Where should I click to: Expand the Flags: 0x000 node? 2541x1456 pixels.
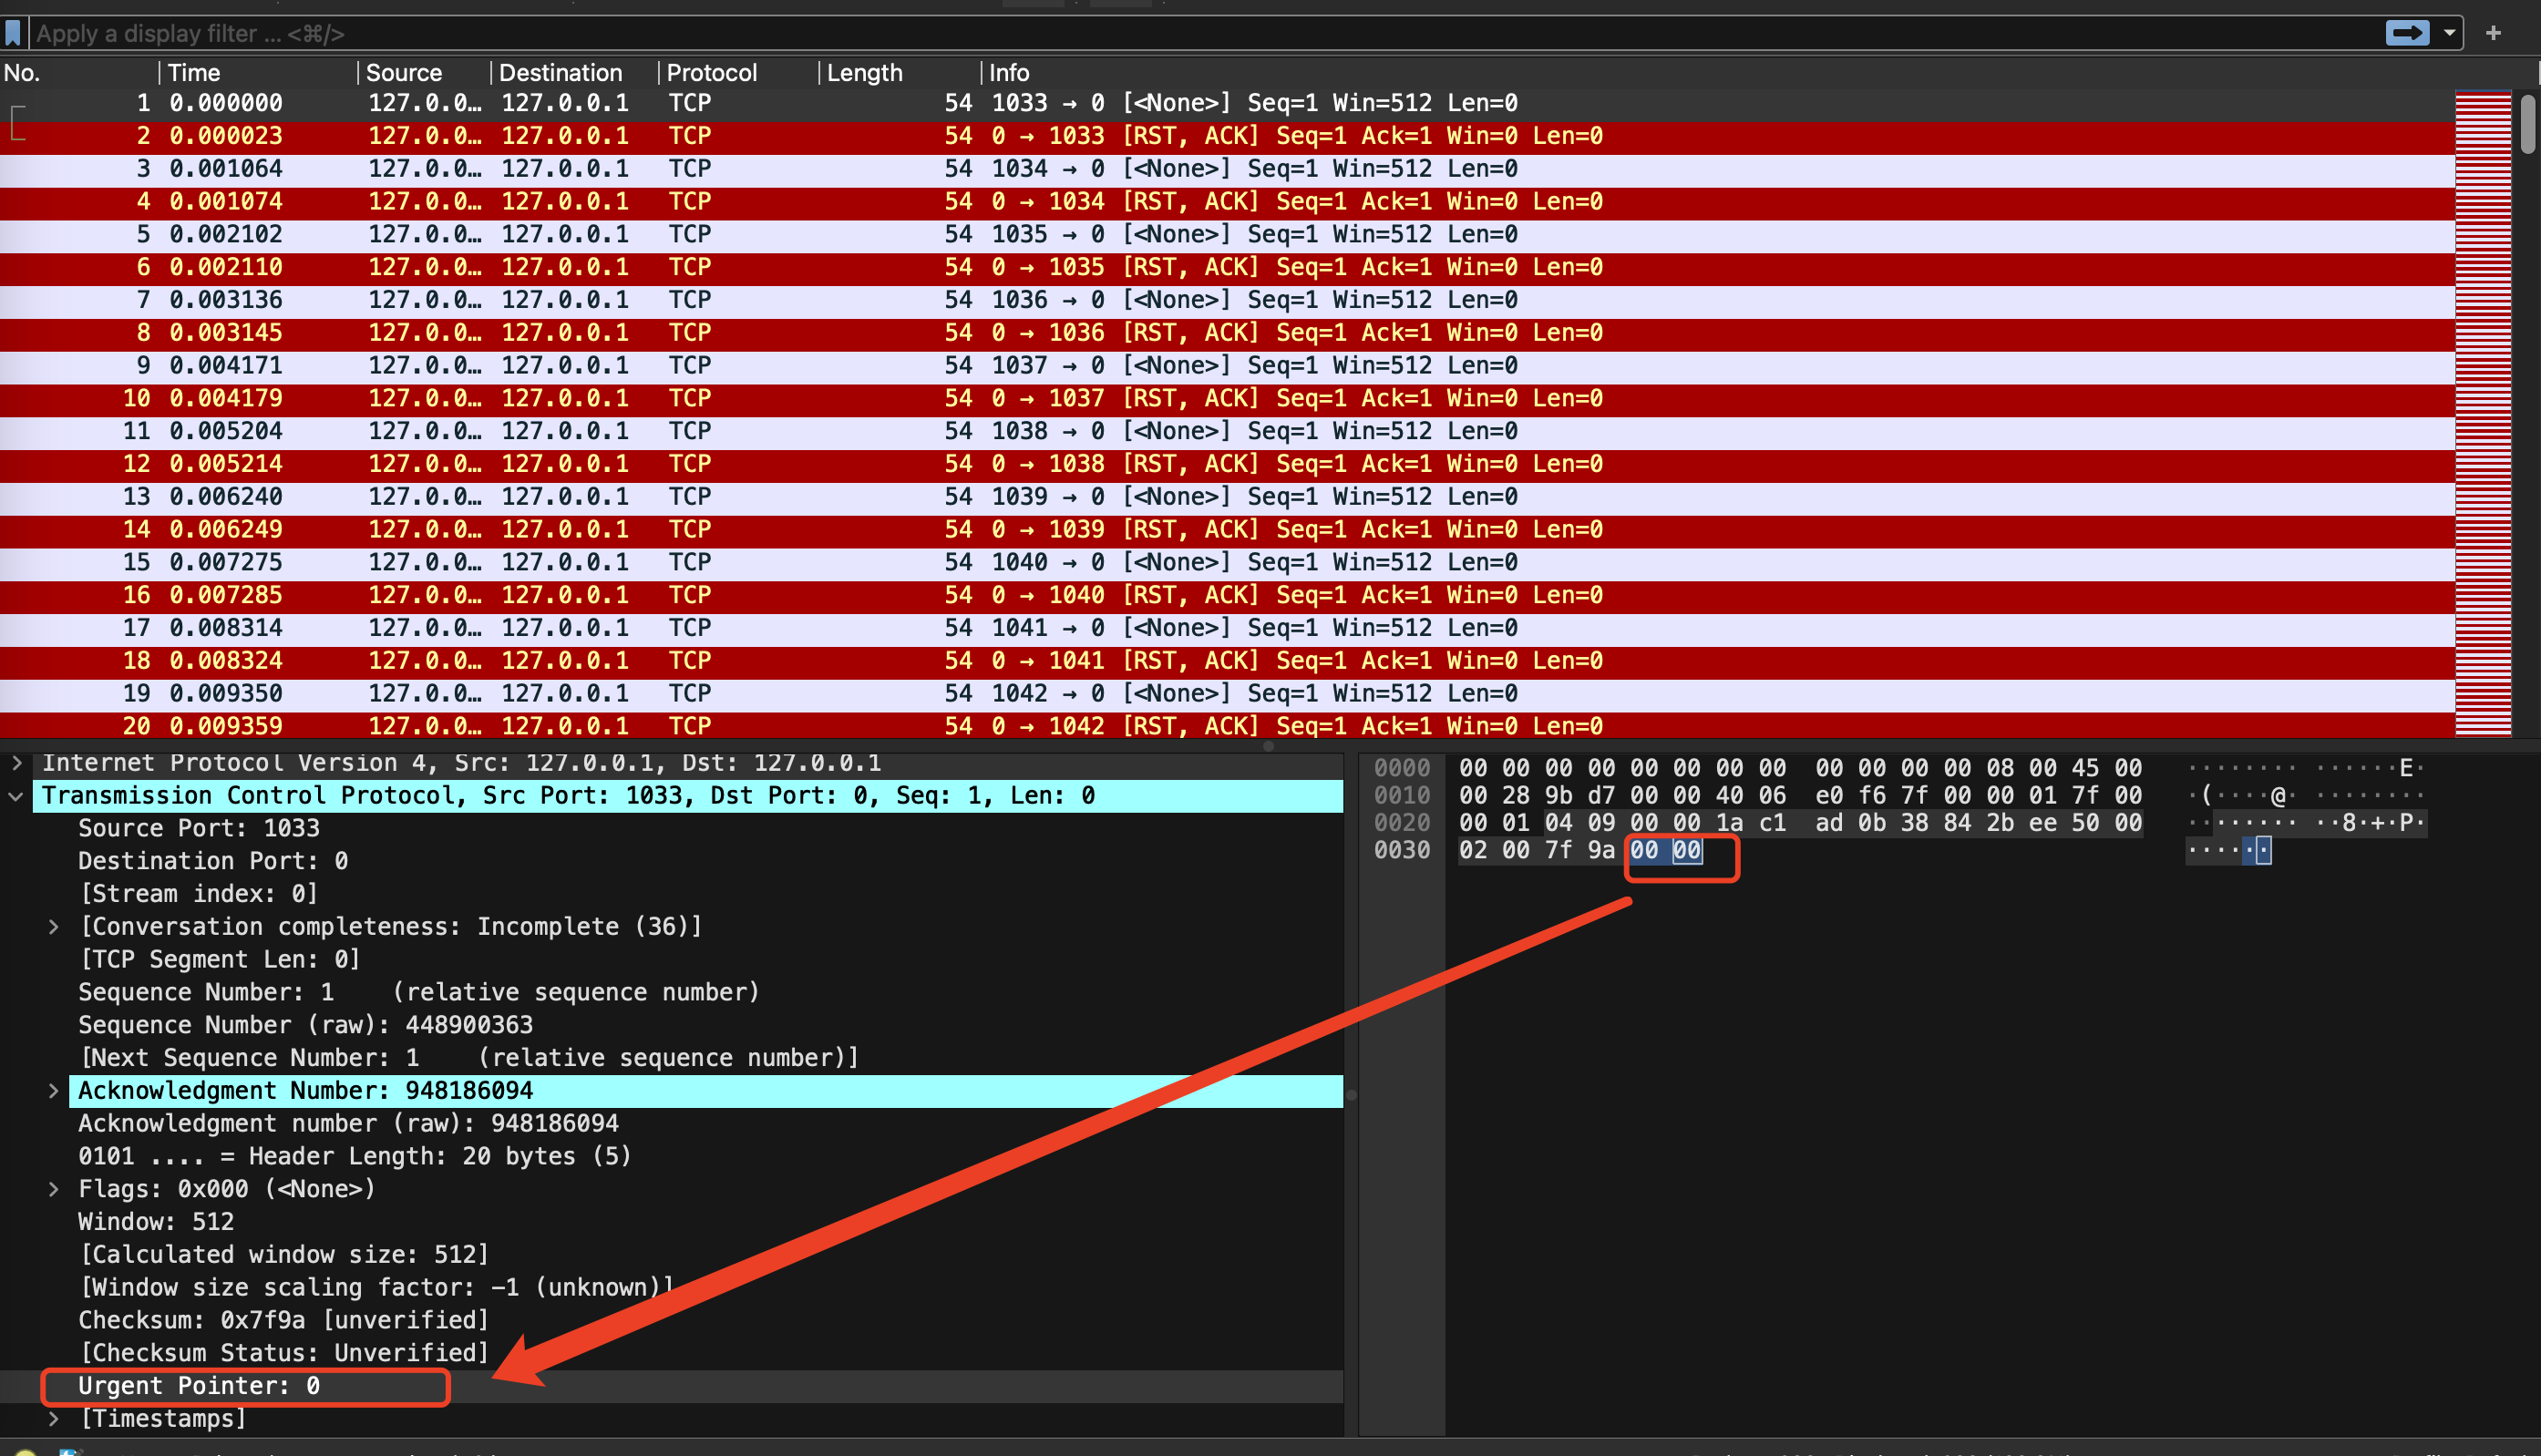pyautogui.click(x=53, y=1189)
